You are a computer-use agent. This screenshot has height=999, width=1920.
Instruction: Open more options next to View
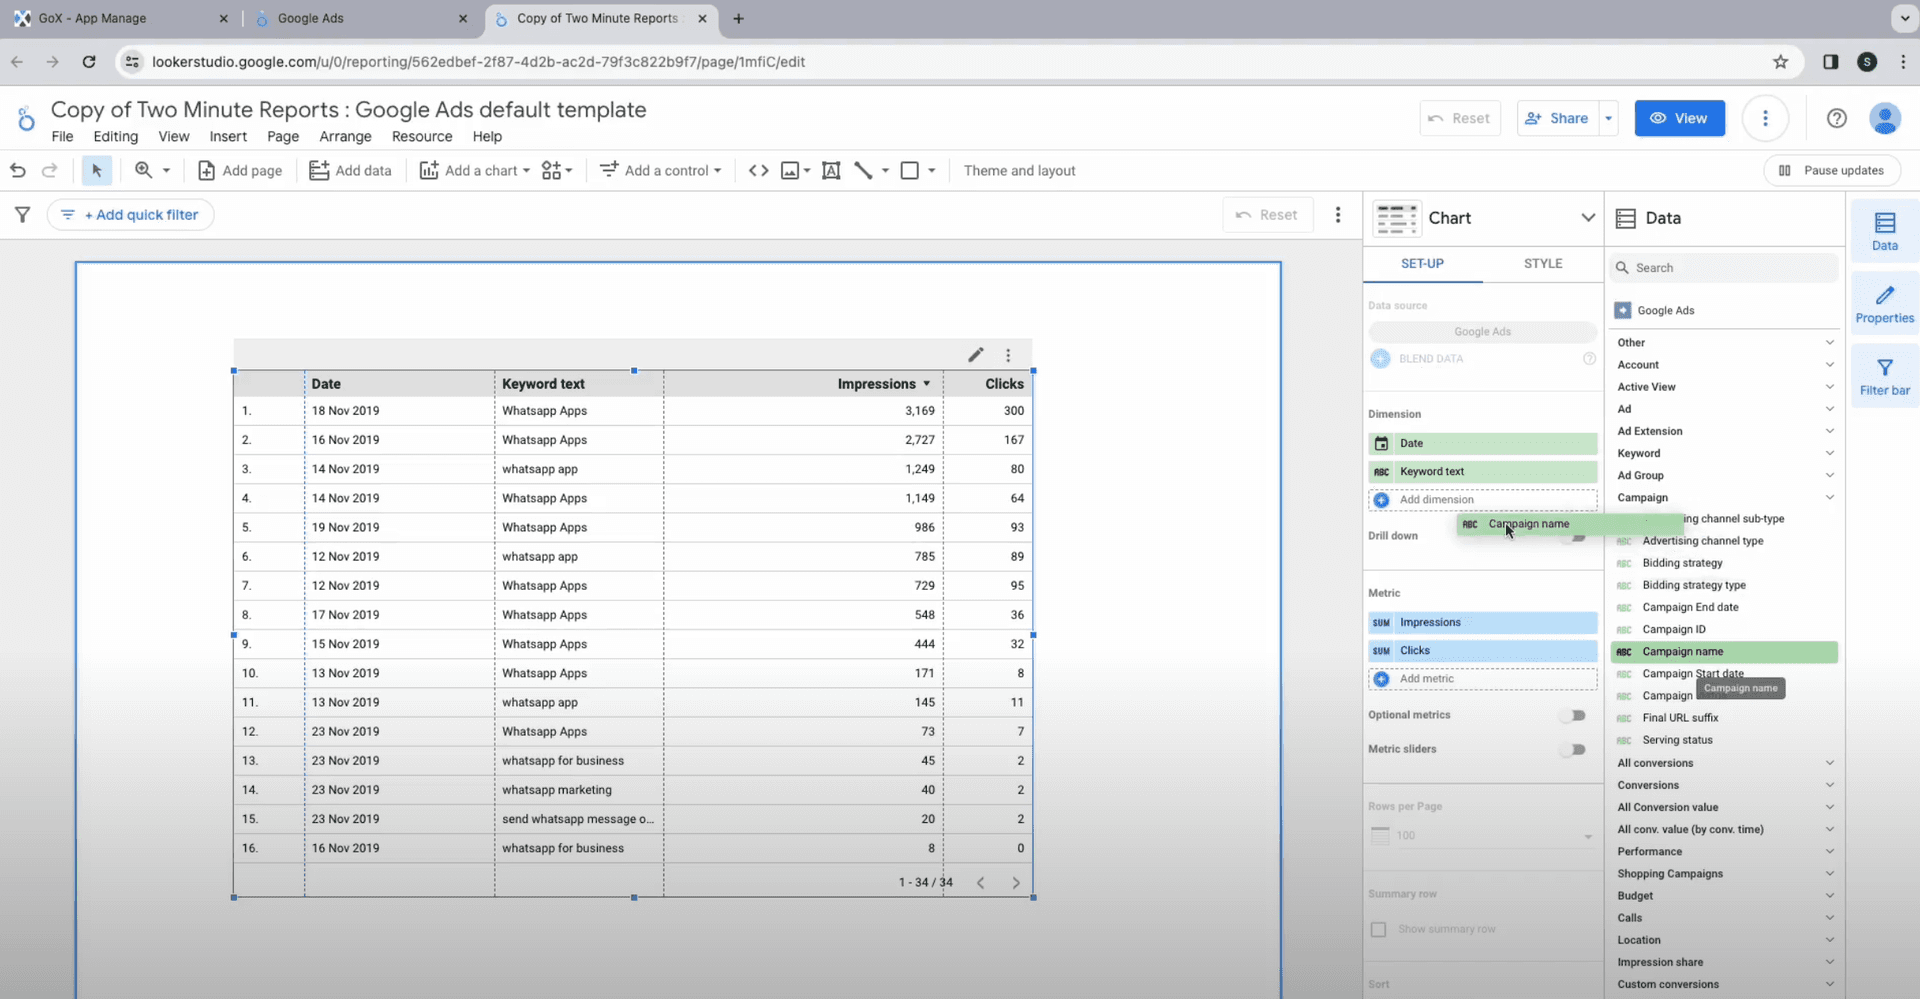click(x=1765, y=118)
